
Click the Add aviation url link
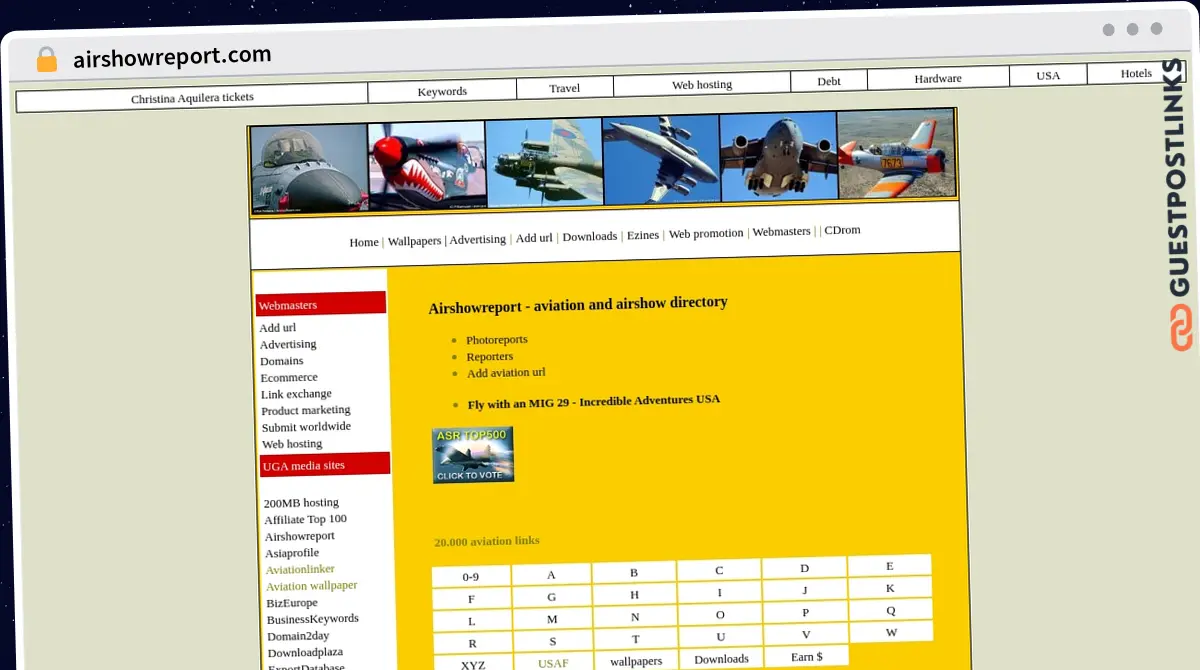tap(506, 373)
